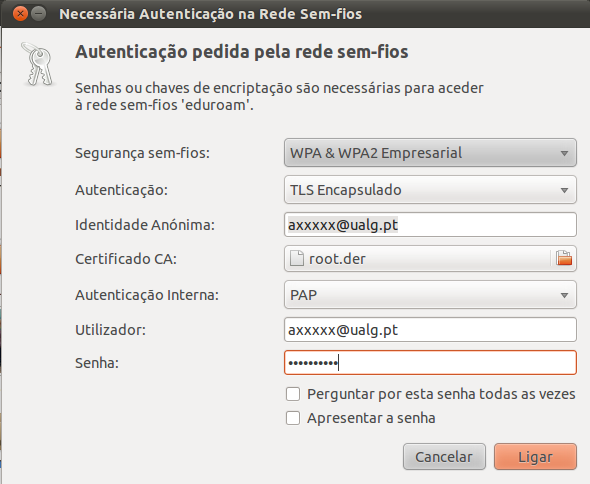
Task: Toggle 'Apresentar a senha' checkbox
Action: tap(293, 418)
